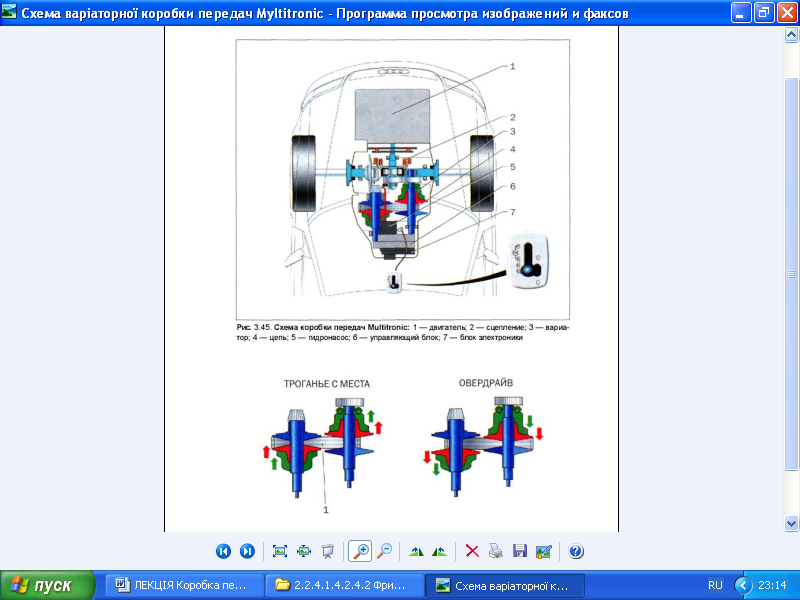Viewport: 800px width, 600px height.
Task: Click the 23:14 clock
Action: (772, 585)
